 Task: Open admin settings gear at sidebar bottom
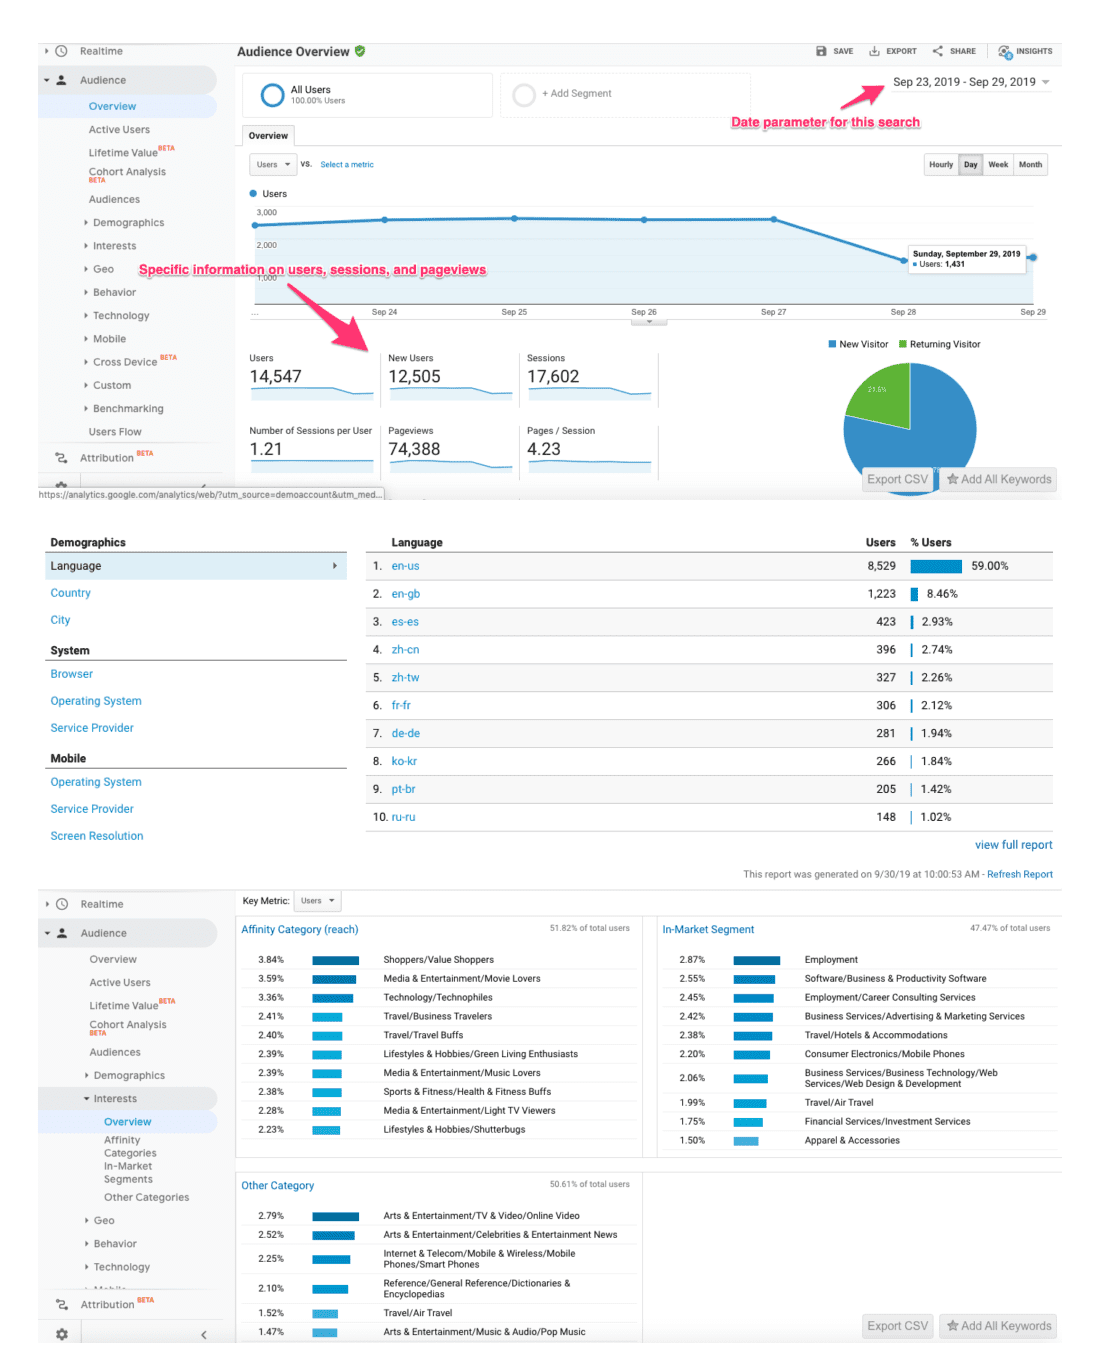60,1334
